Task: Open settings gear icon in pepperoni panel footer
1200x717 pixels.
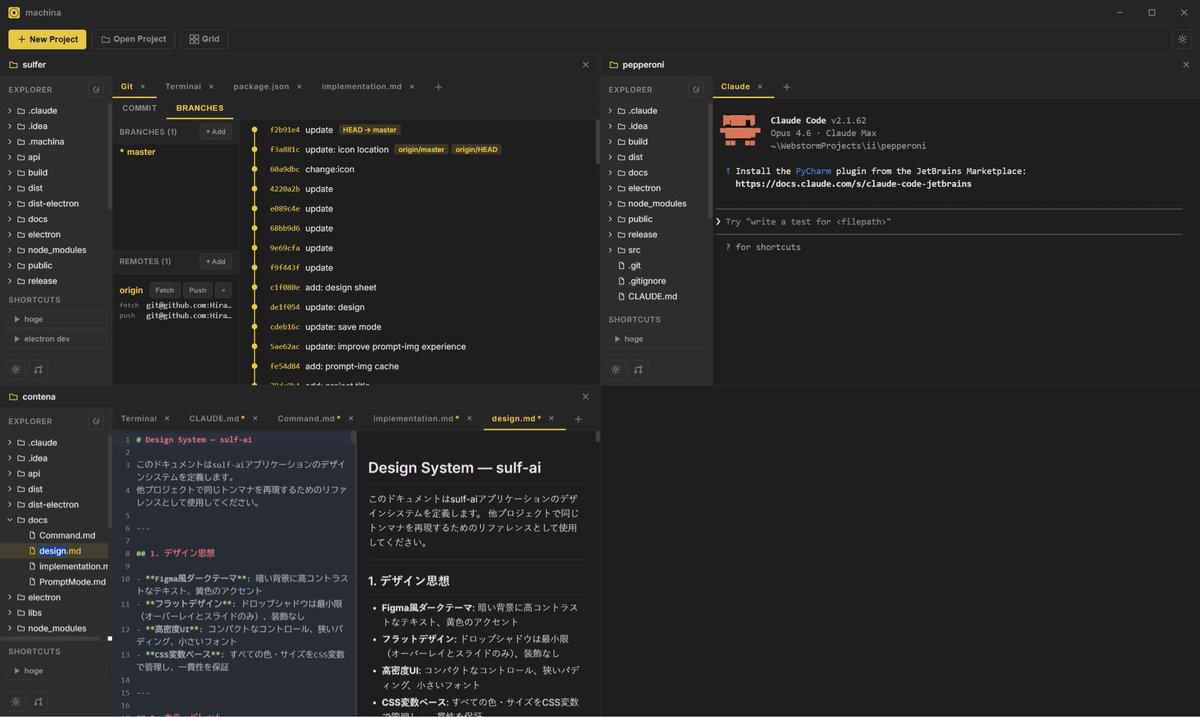Action: [x=615, y=369]
